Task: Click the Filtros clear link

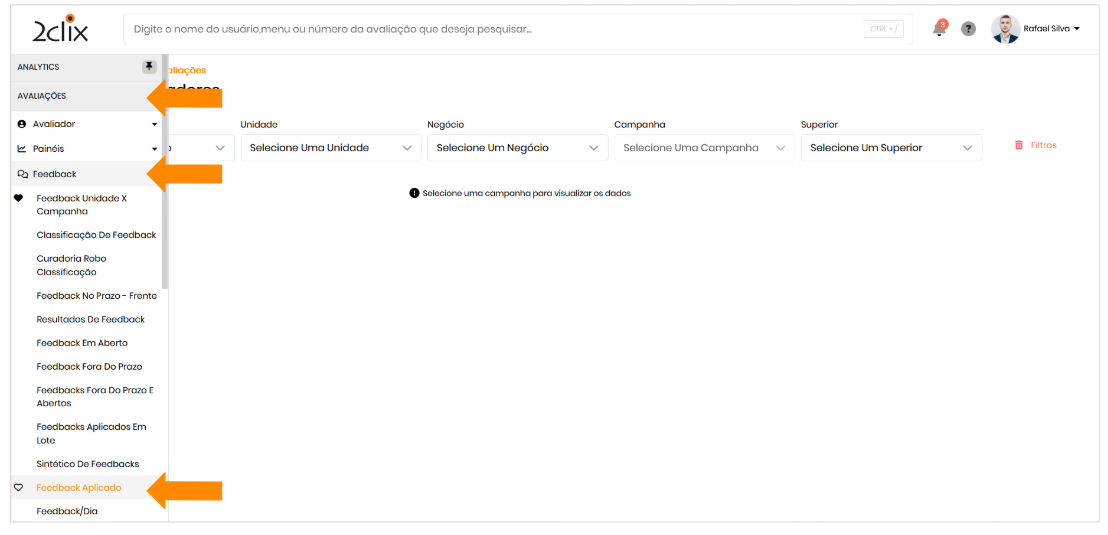Action: point(1043,145)
